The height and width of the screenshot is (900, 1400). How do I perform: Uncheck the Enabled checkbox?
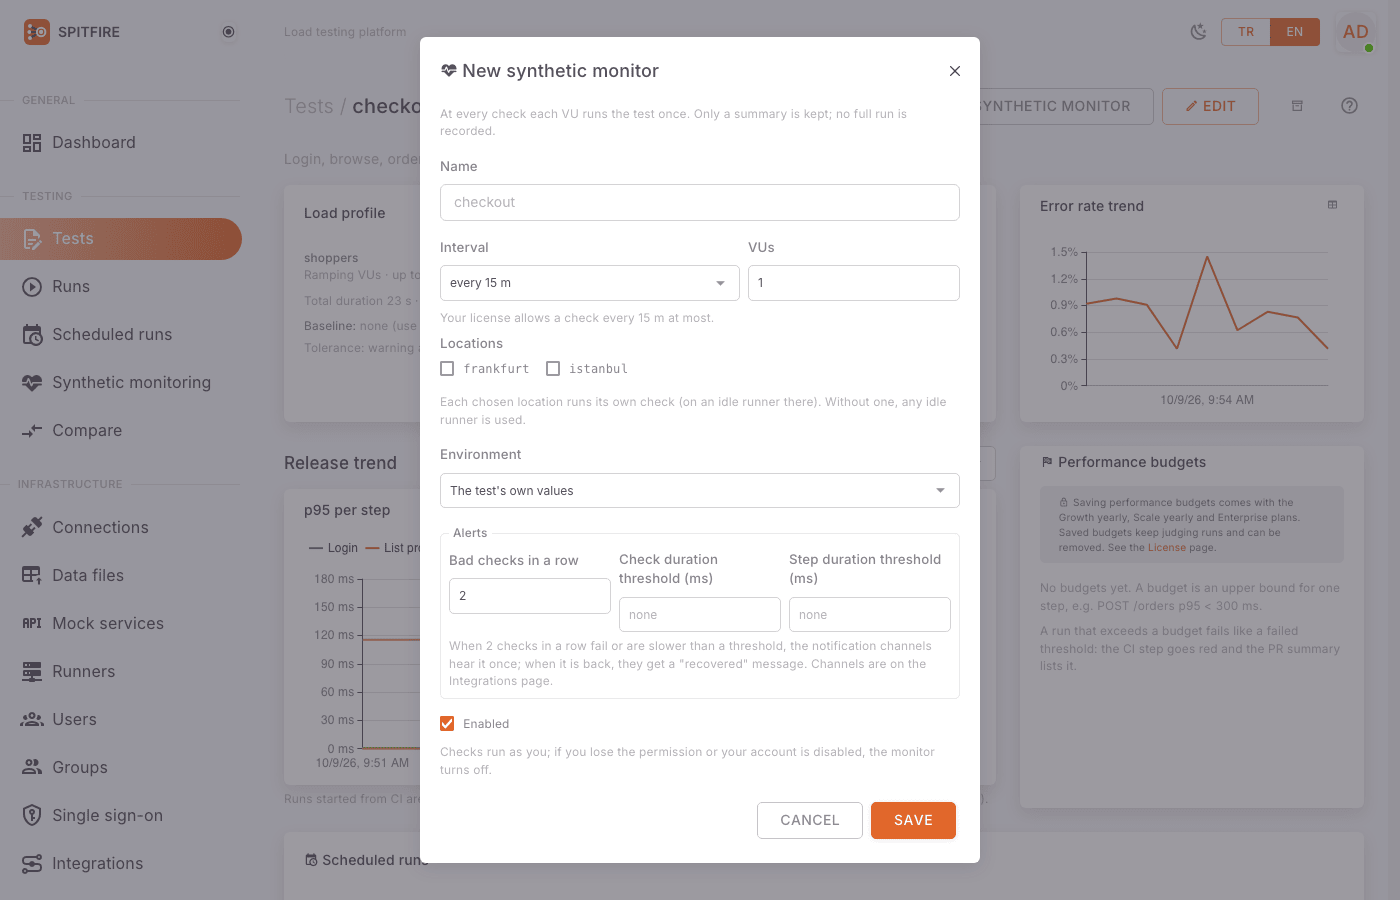click(x=447, y=724)
